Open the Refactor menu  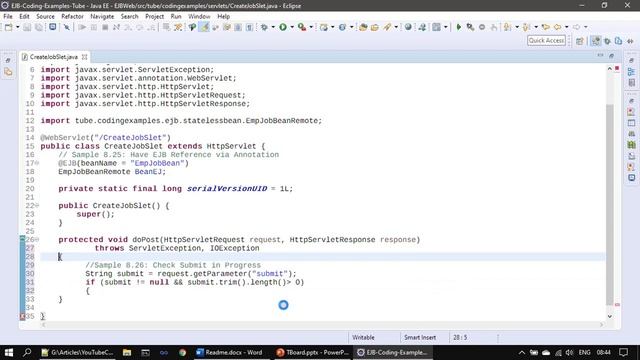[72, 16]
